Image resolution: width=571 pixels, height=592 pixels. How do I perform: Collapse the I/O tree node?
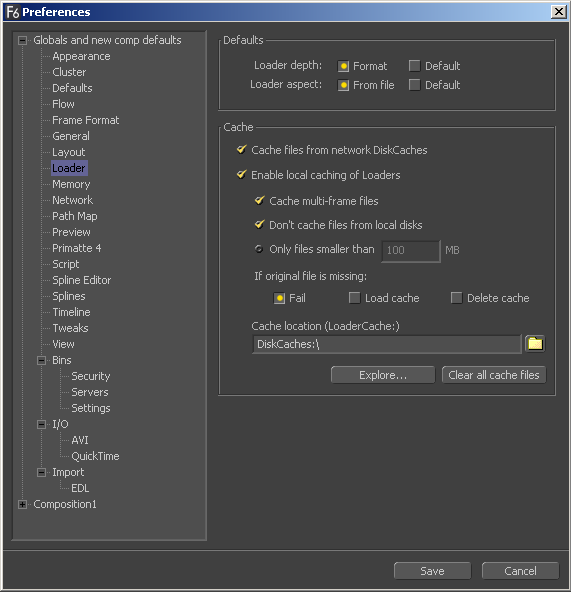coord(42,425)
